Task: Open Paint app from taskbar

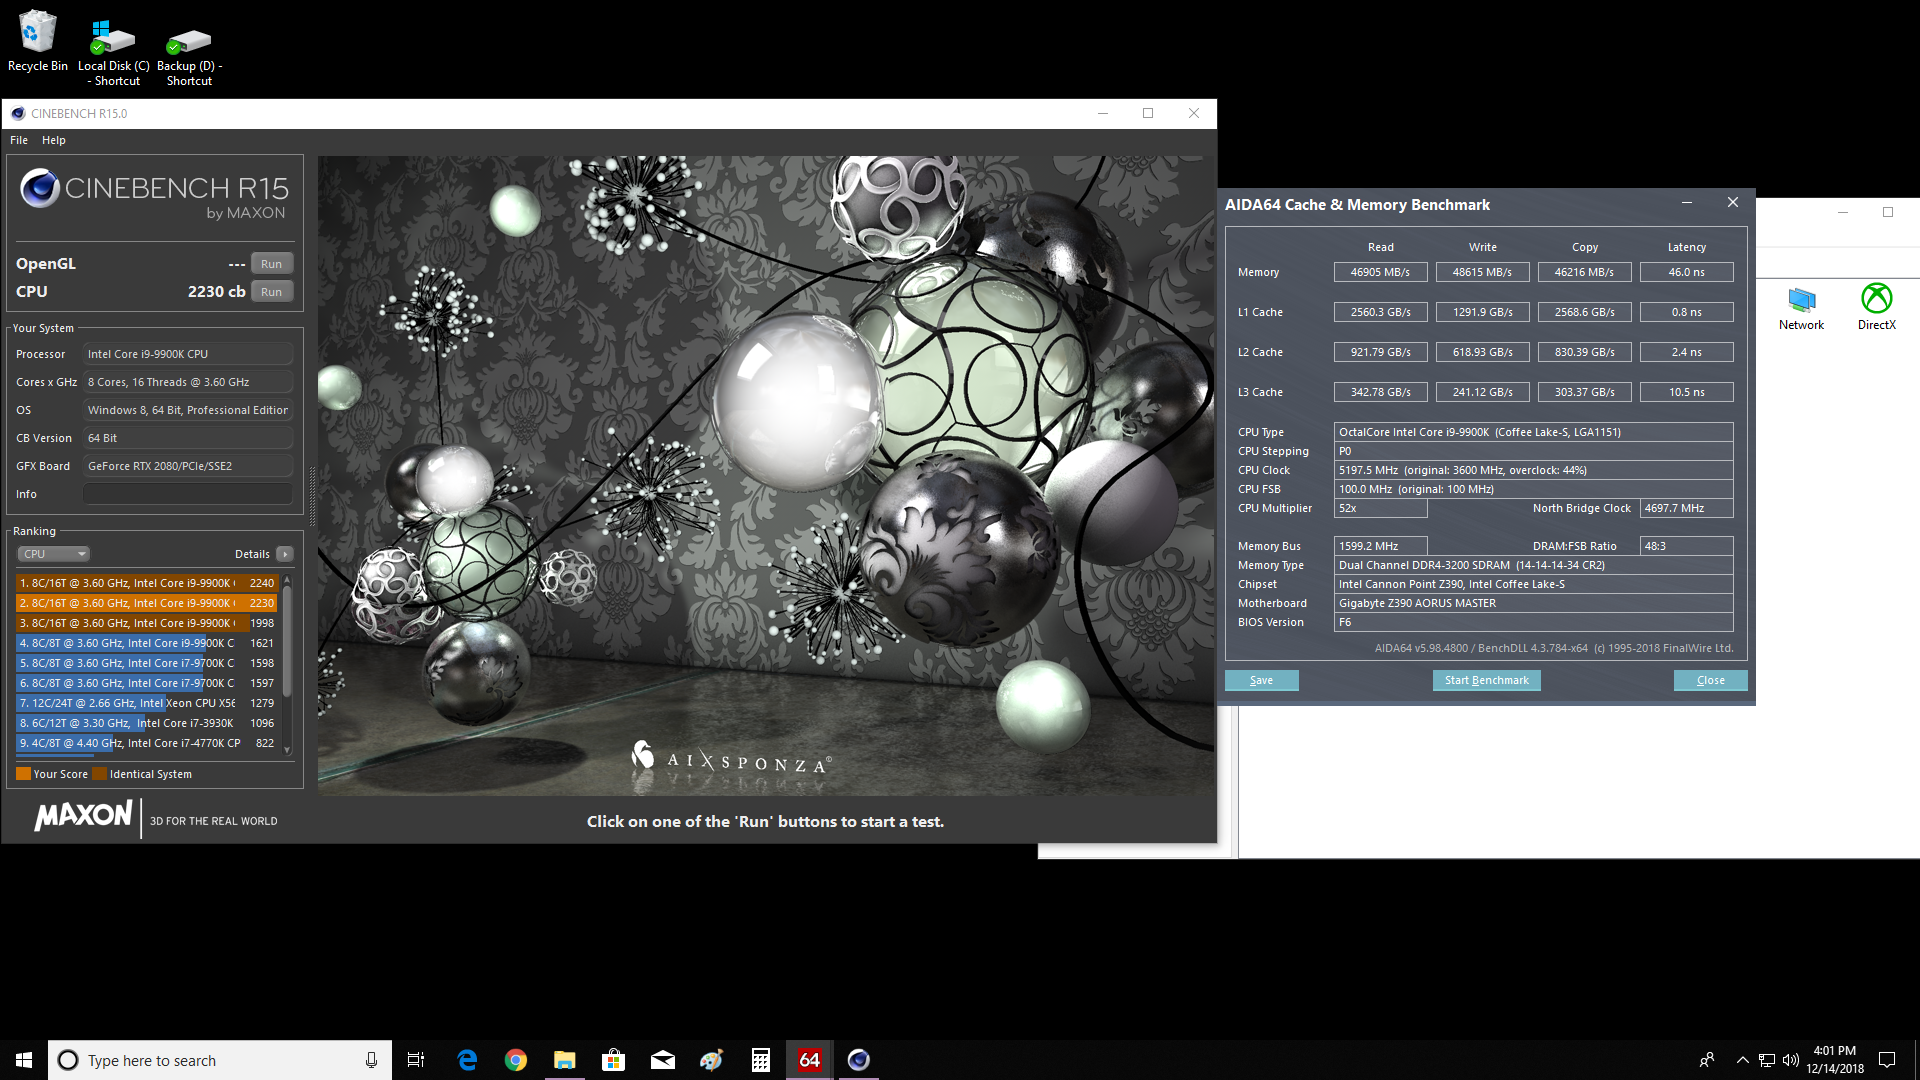Action: click(x=711, y=1060)
